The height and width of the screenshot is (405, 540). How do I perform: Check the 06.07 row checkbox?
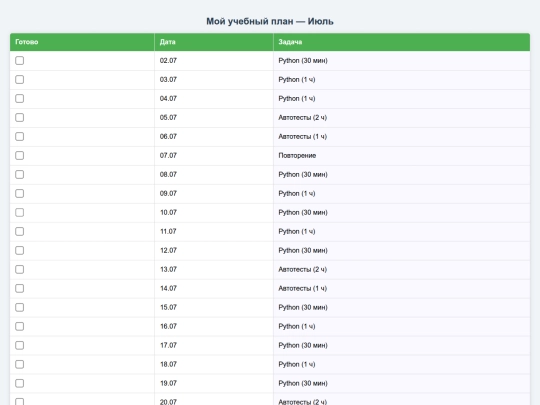tap(20, 136)
